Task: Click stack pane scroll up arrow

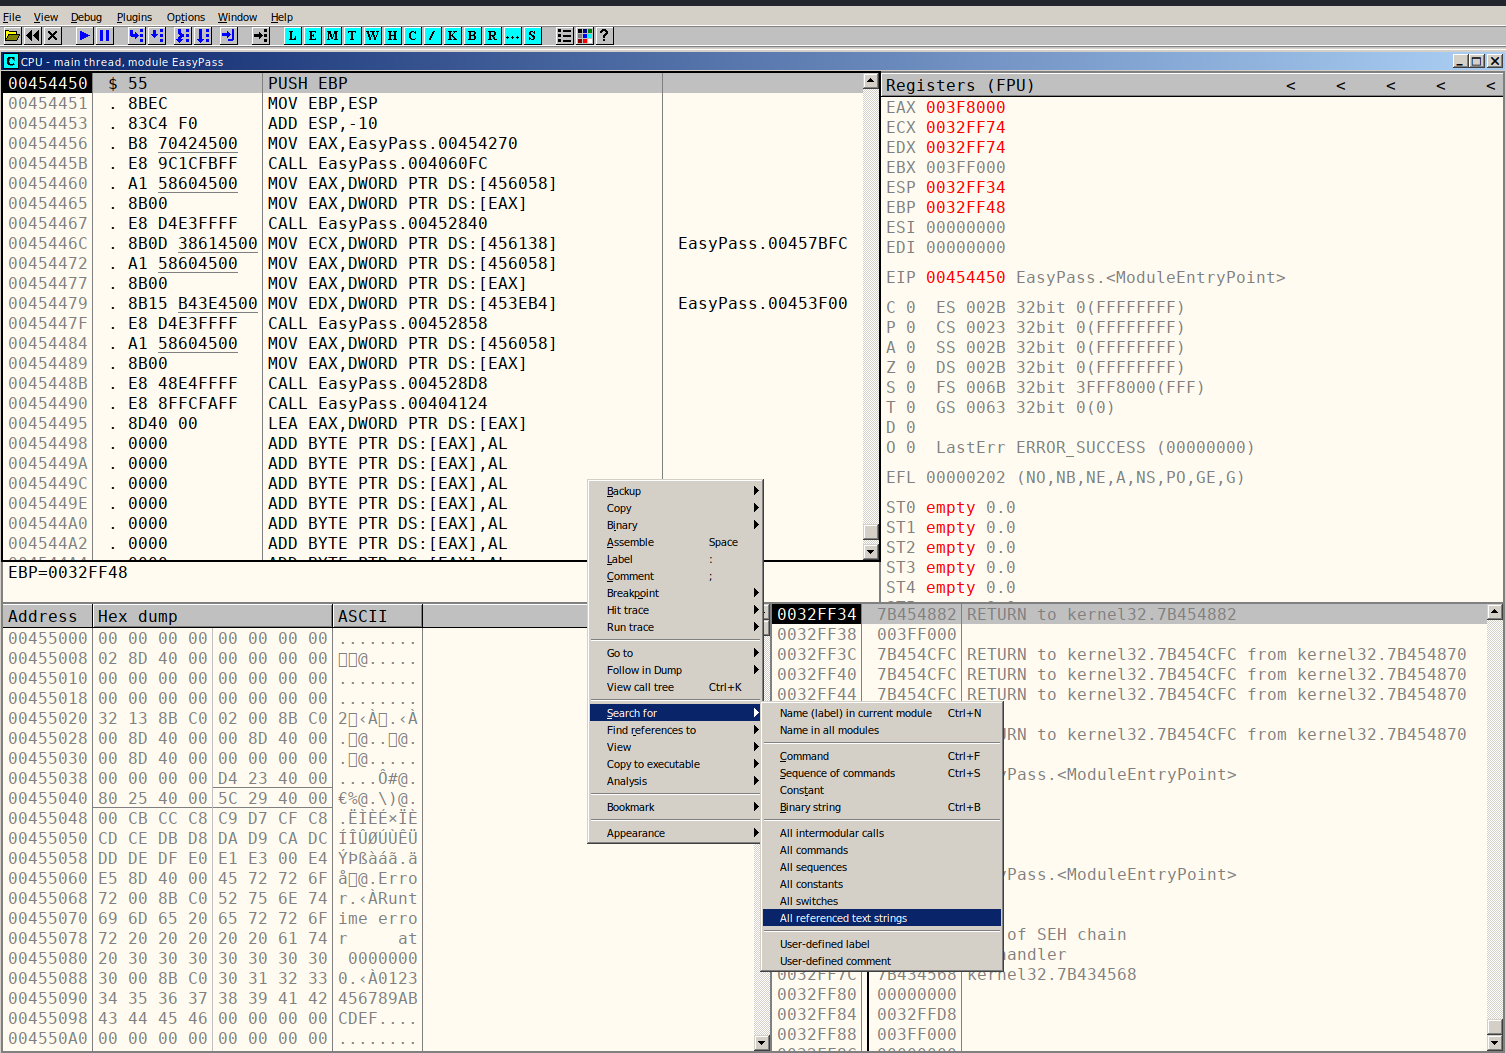Action: click(1494, 612)
